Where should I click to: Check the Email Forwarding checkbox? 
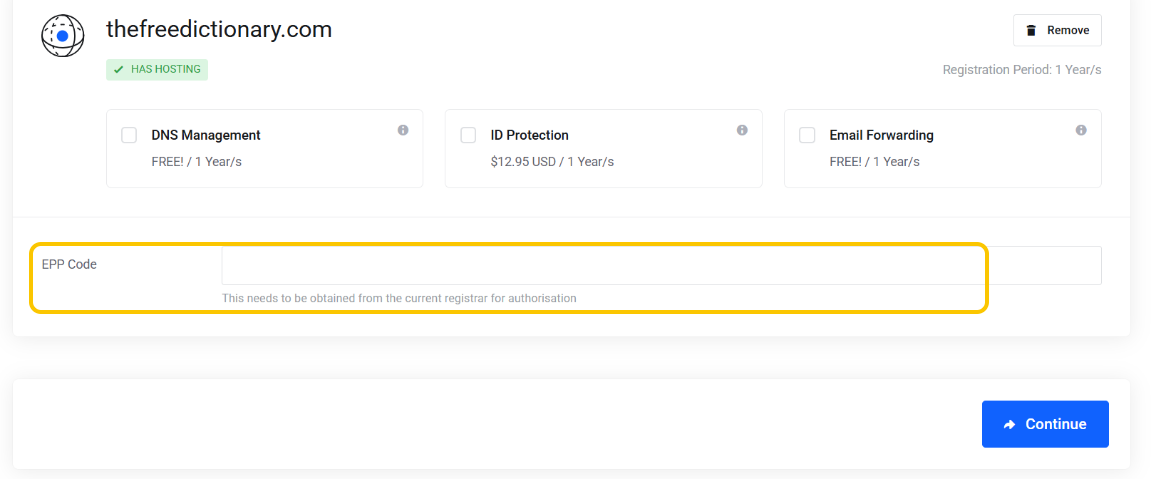pos(807,135)
